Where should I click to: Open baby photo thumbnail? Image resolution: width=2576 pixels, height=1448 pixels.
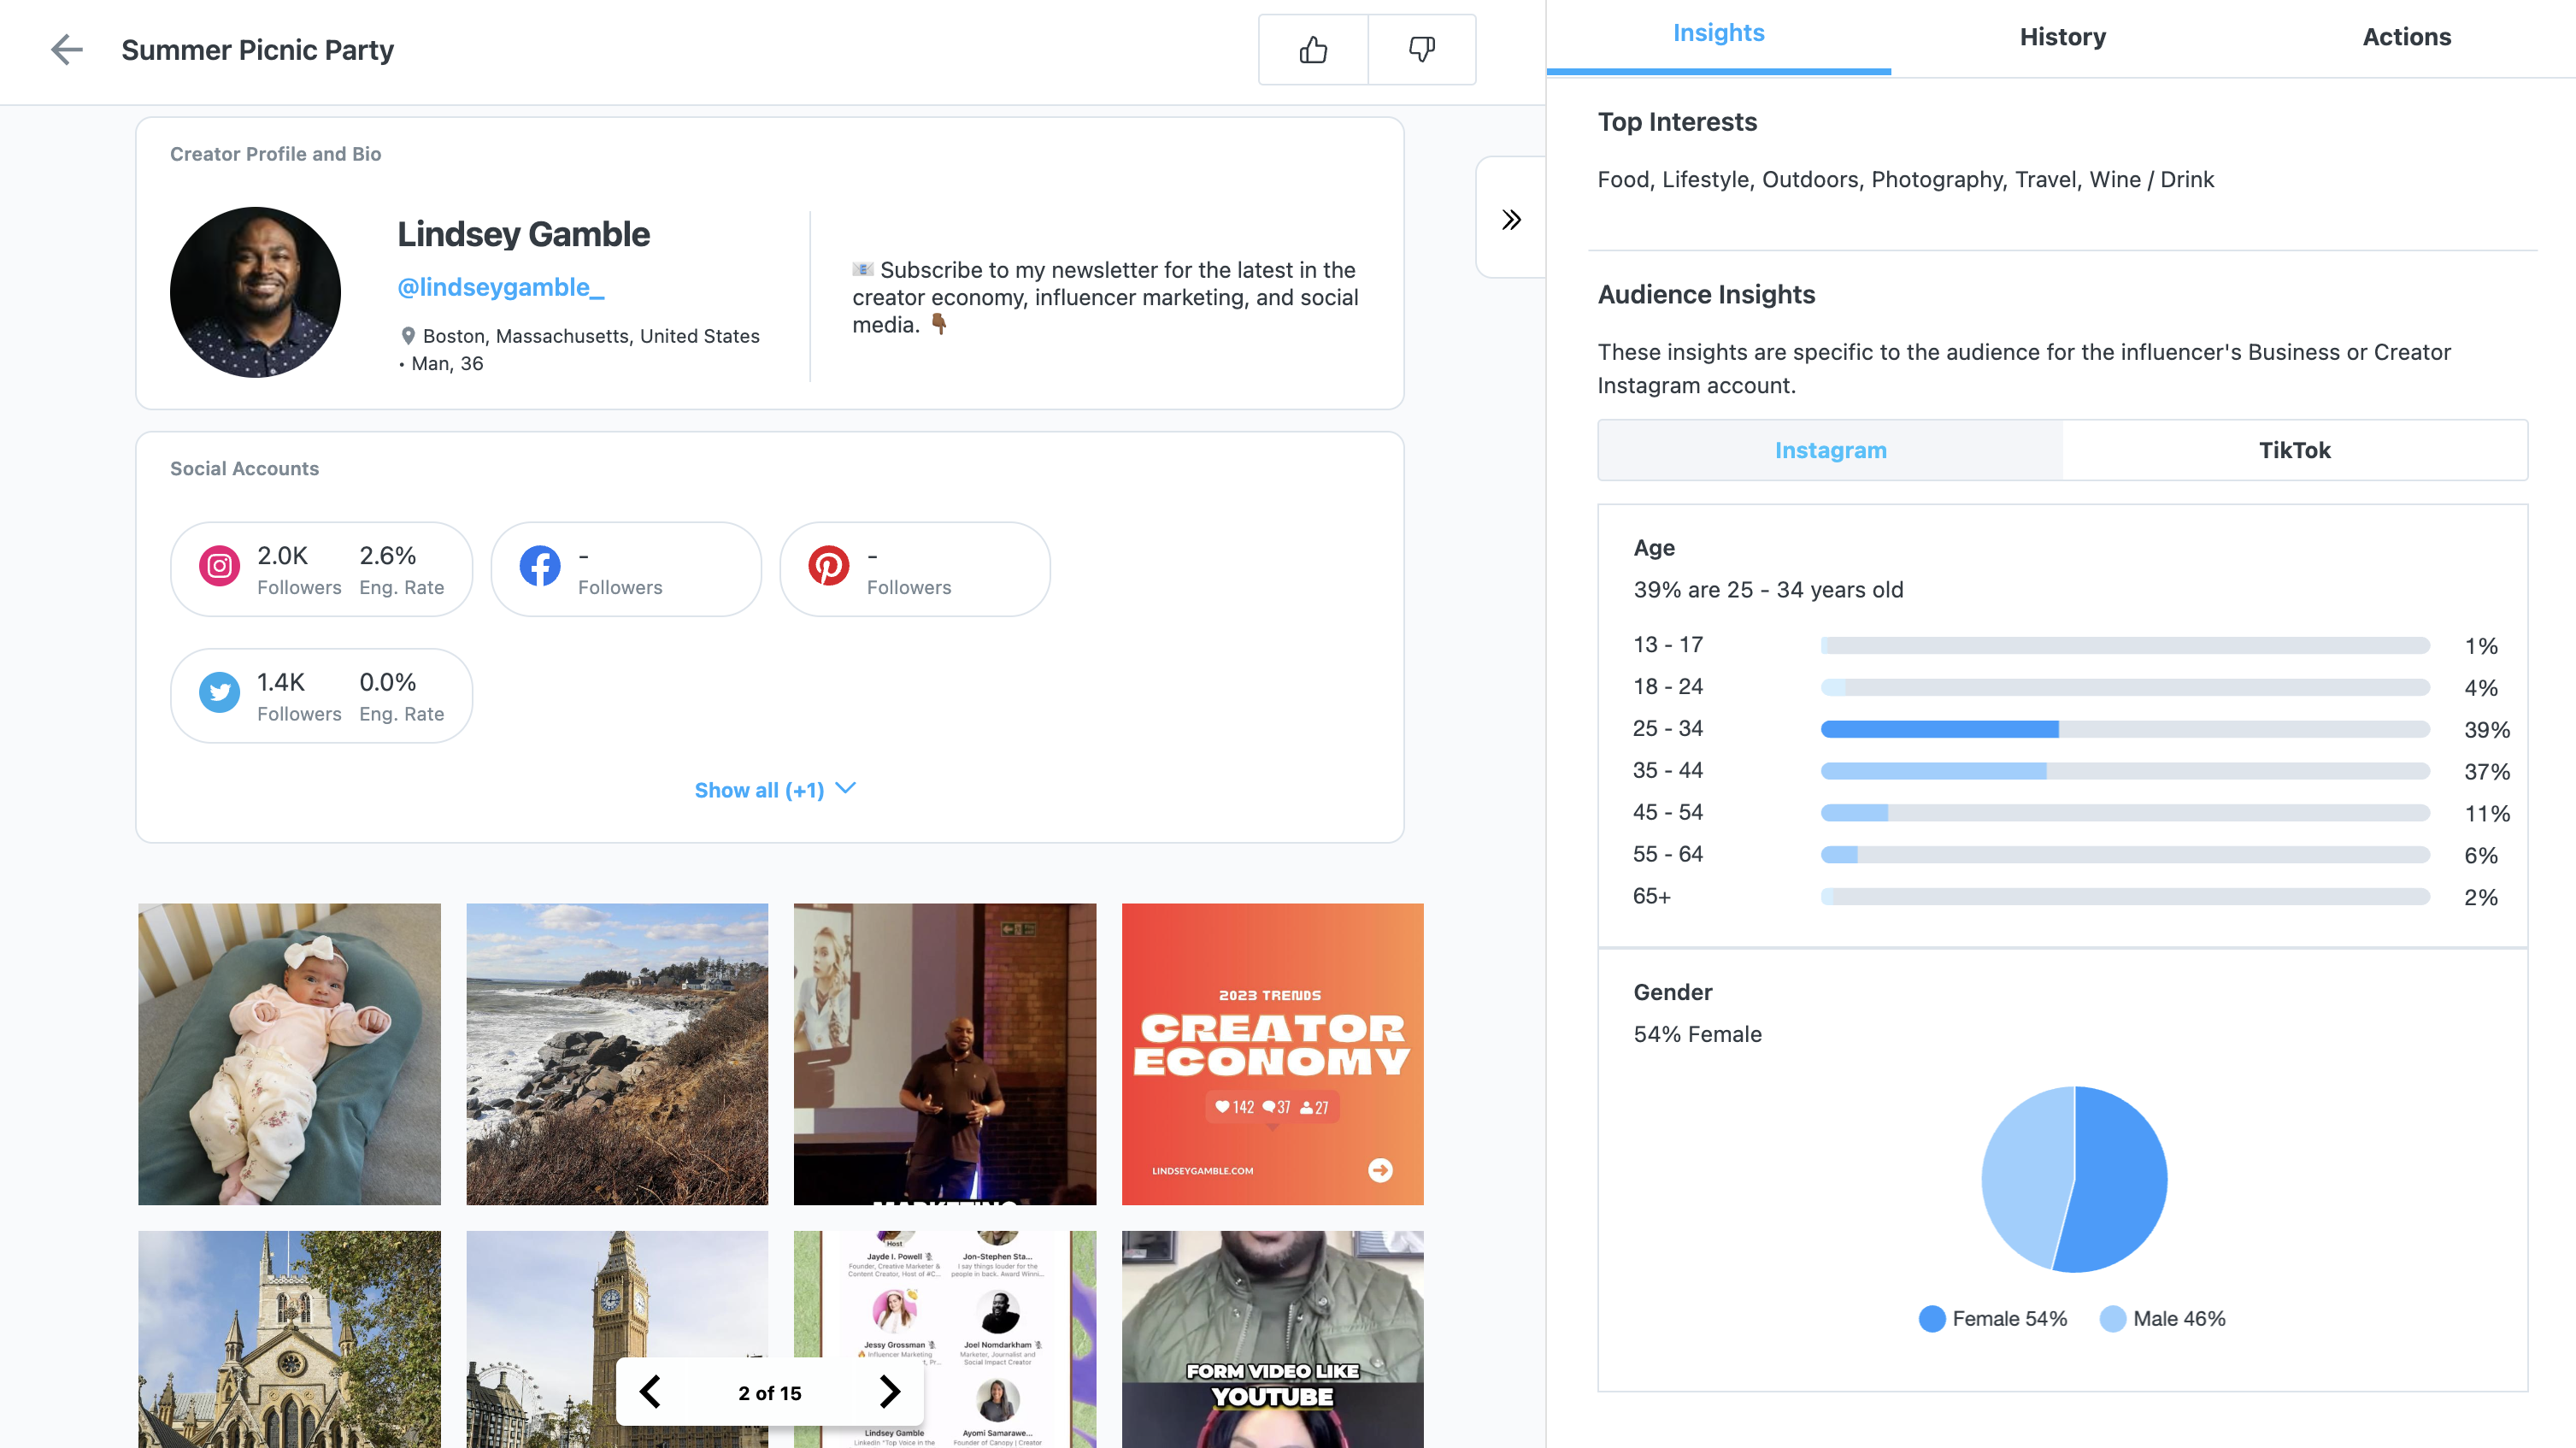289,1054
